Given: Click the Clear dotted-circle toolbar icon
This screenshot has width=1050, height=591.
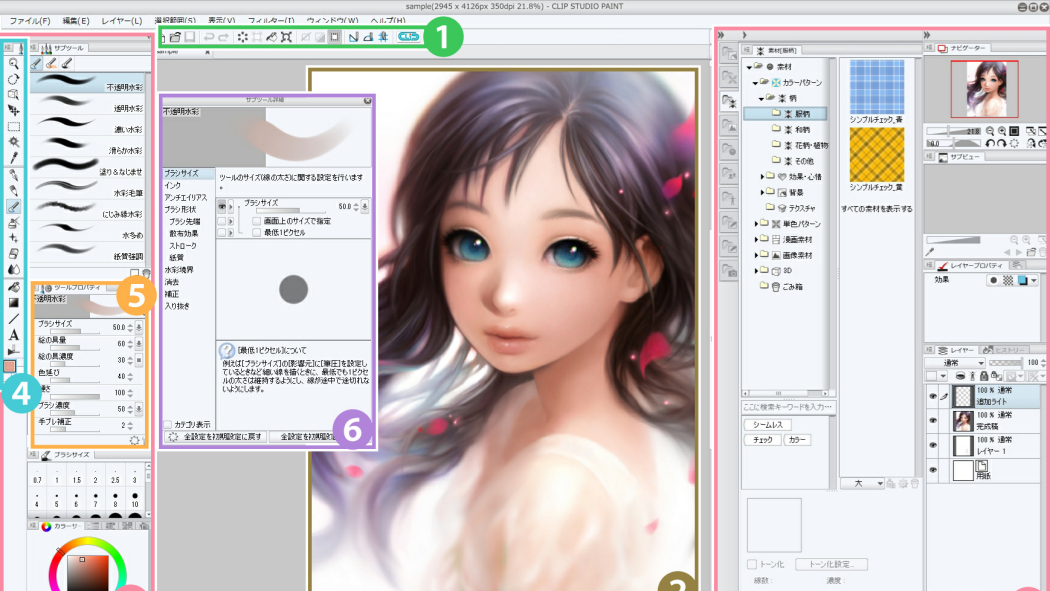Looking at the screenshot, I should (x=242, y=37).
